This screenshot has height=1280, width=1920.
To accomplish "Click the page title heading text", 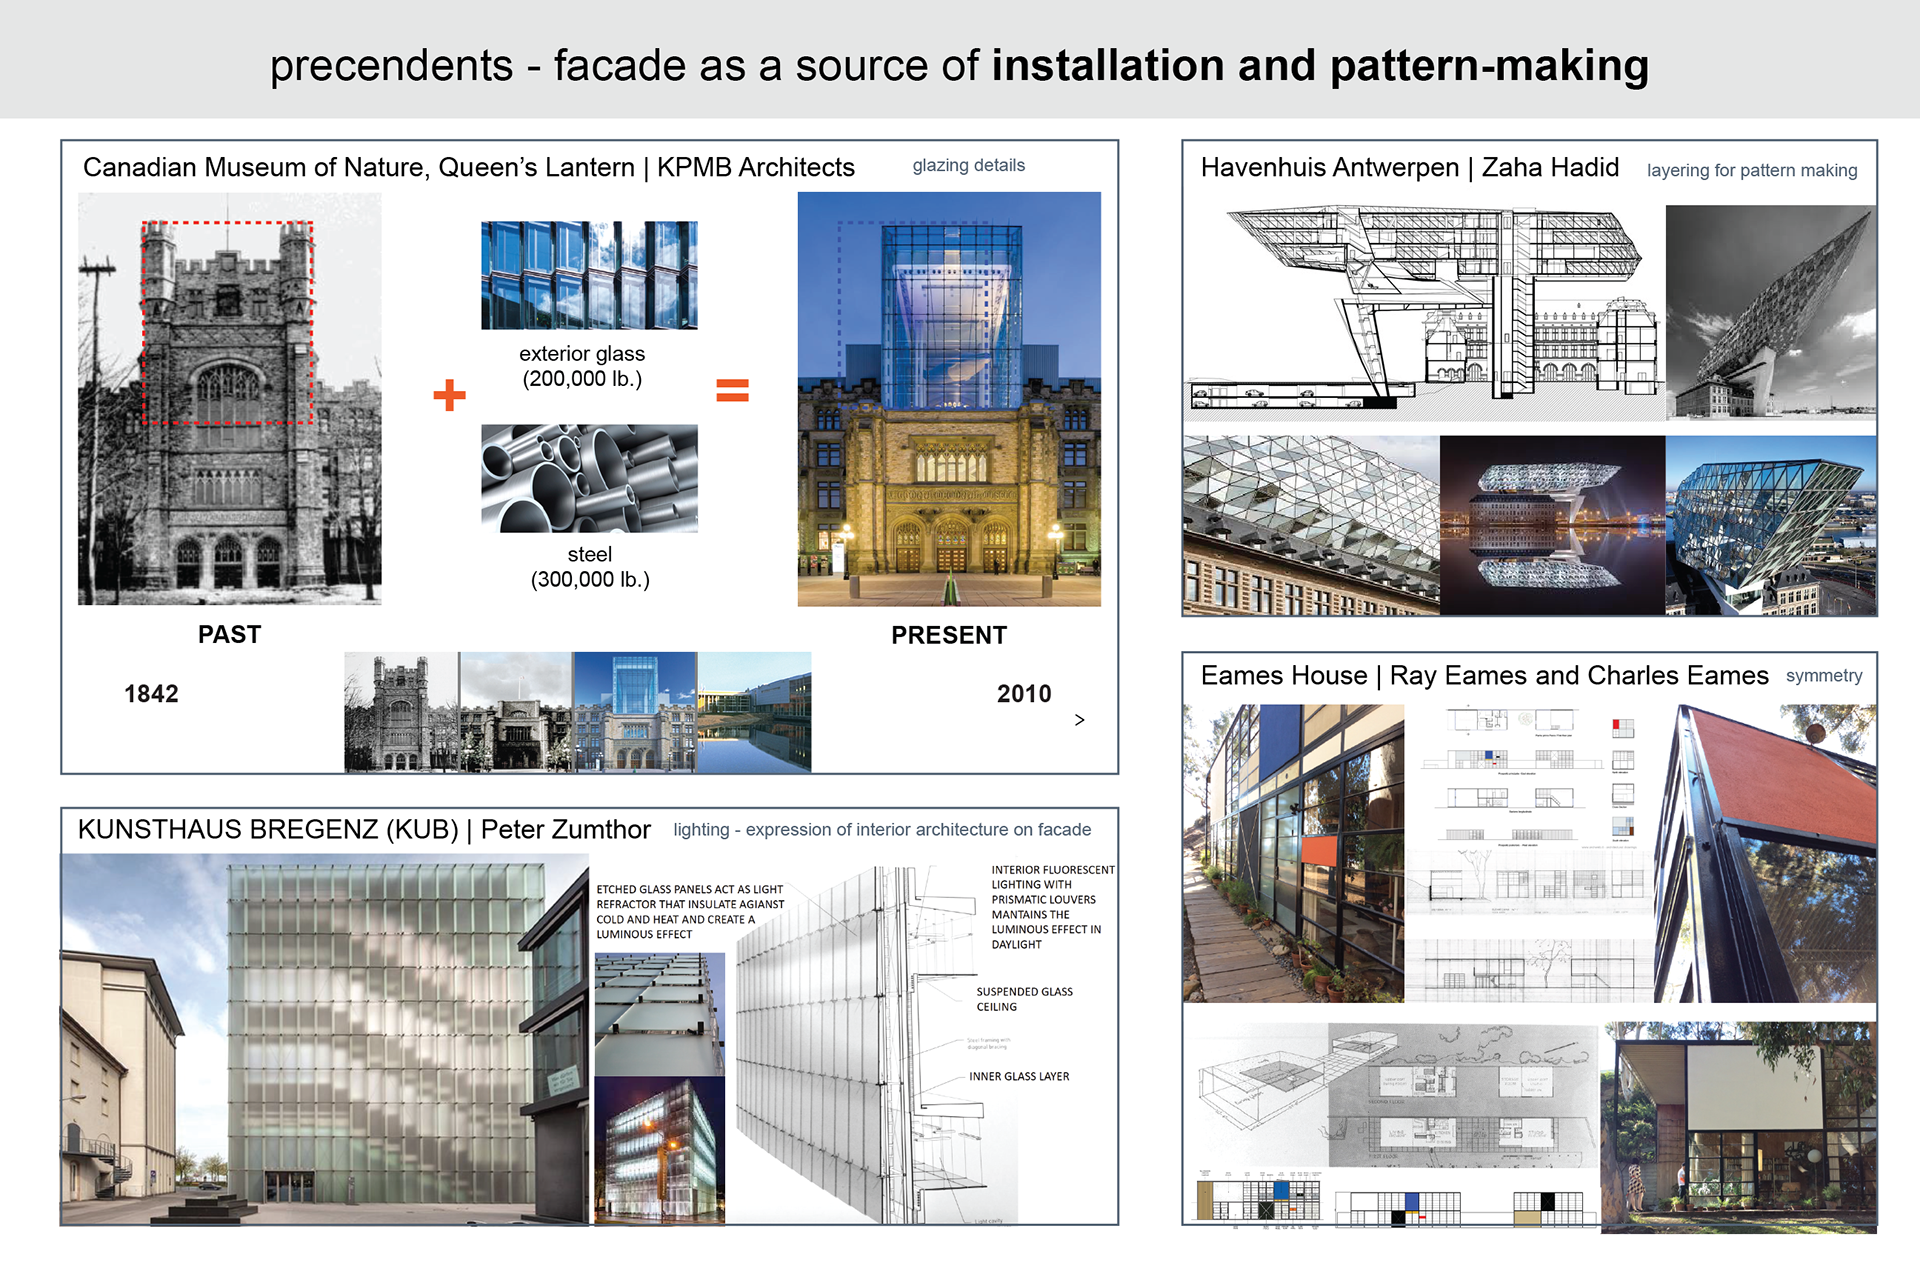I will (959, 65).
